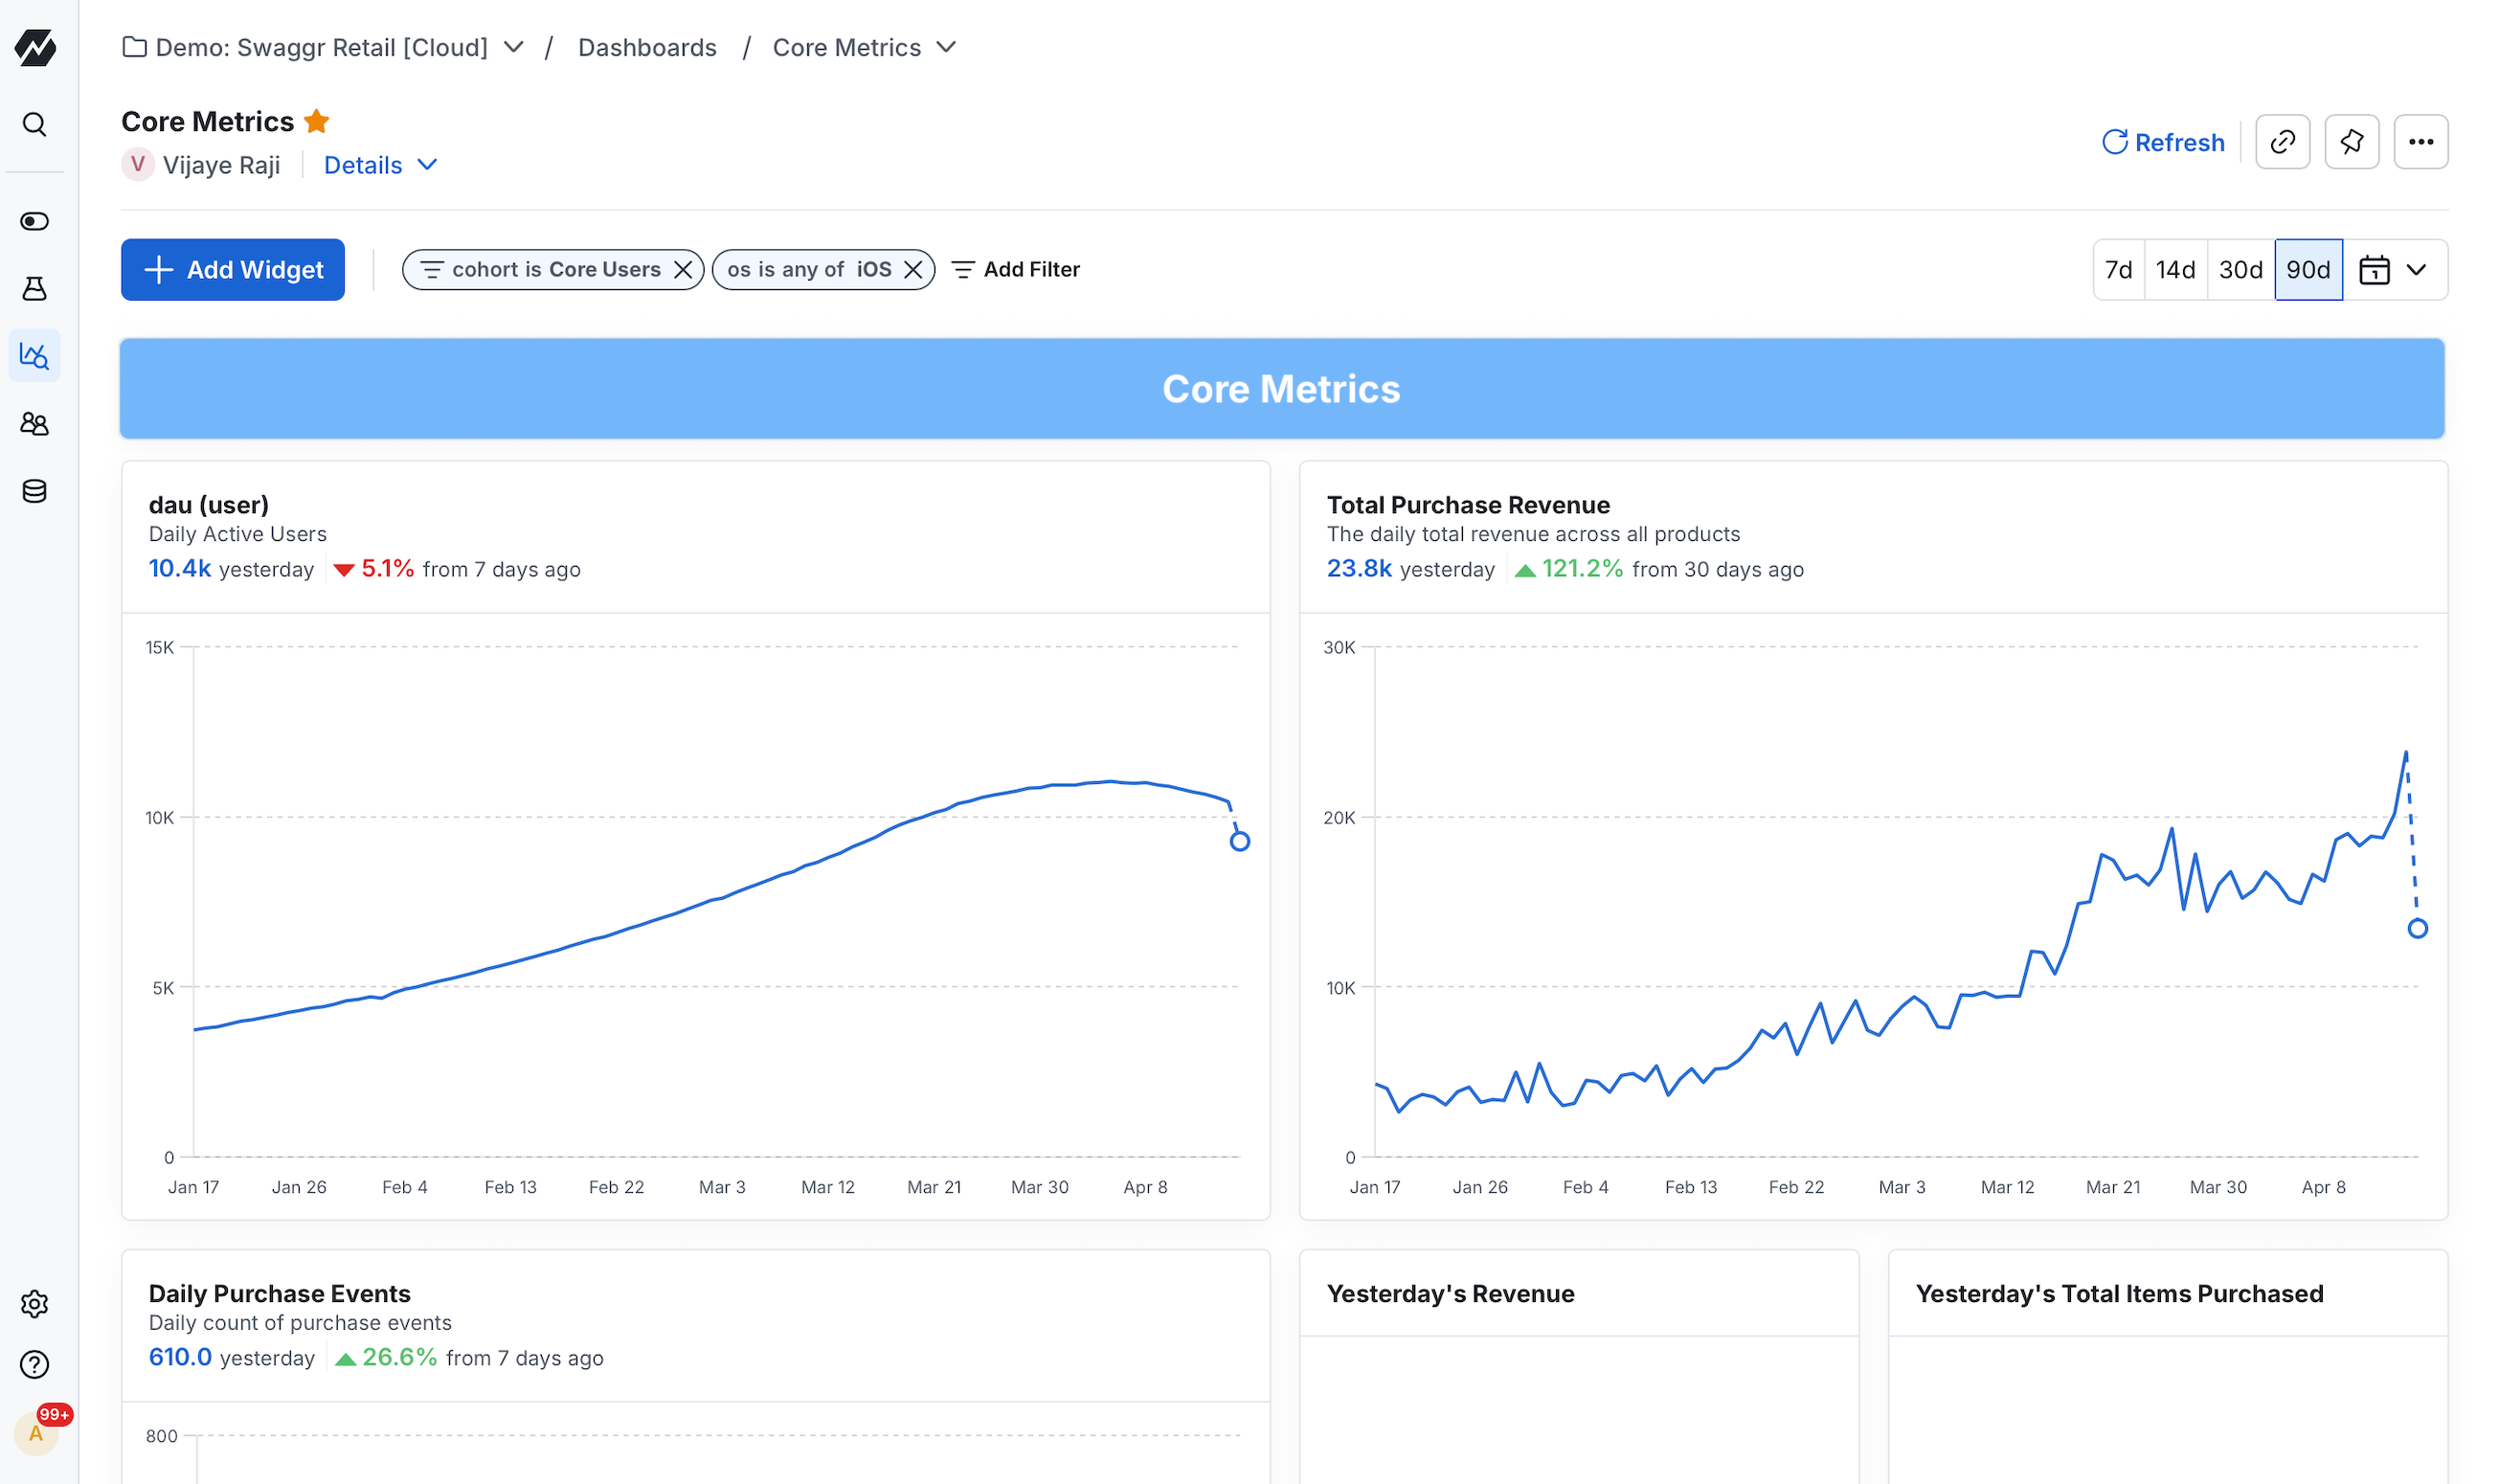Toggle favorite star next to Core Metrics
This screenshot has width=2499, height=1484.
click(316, 121)
